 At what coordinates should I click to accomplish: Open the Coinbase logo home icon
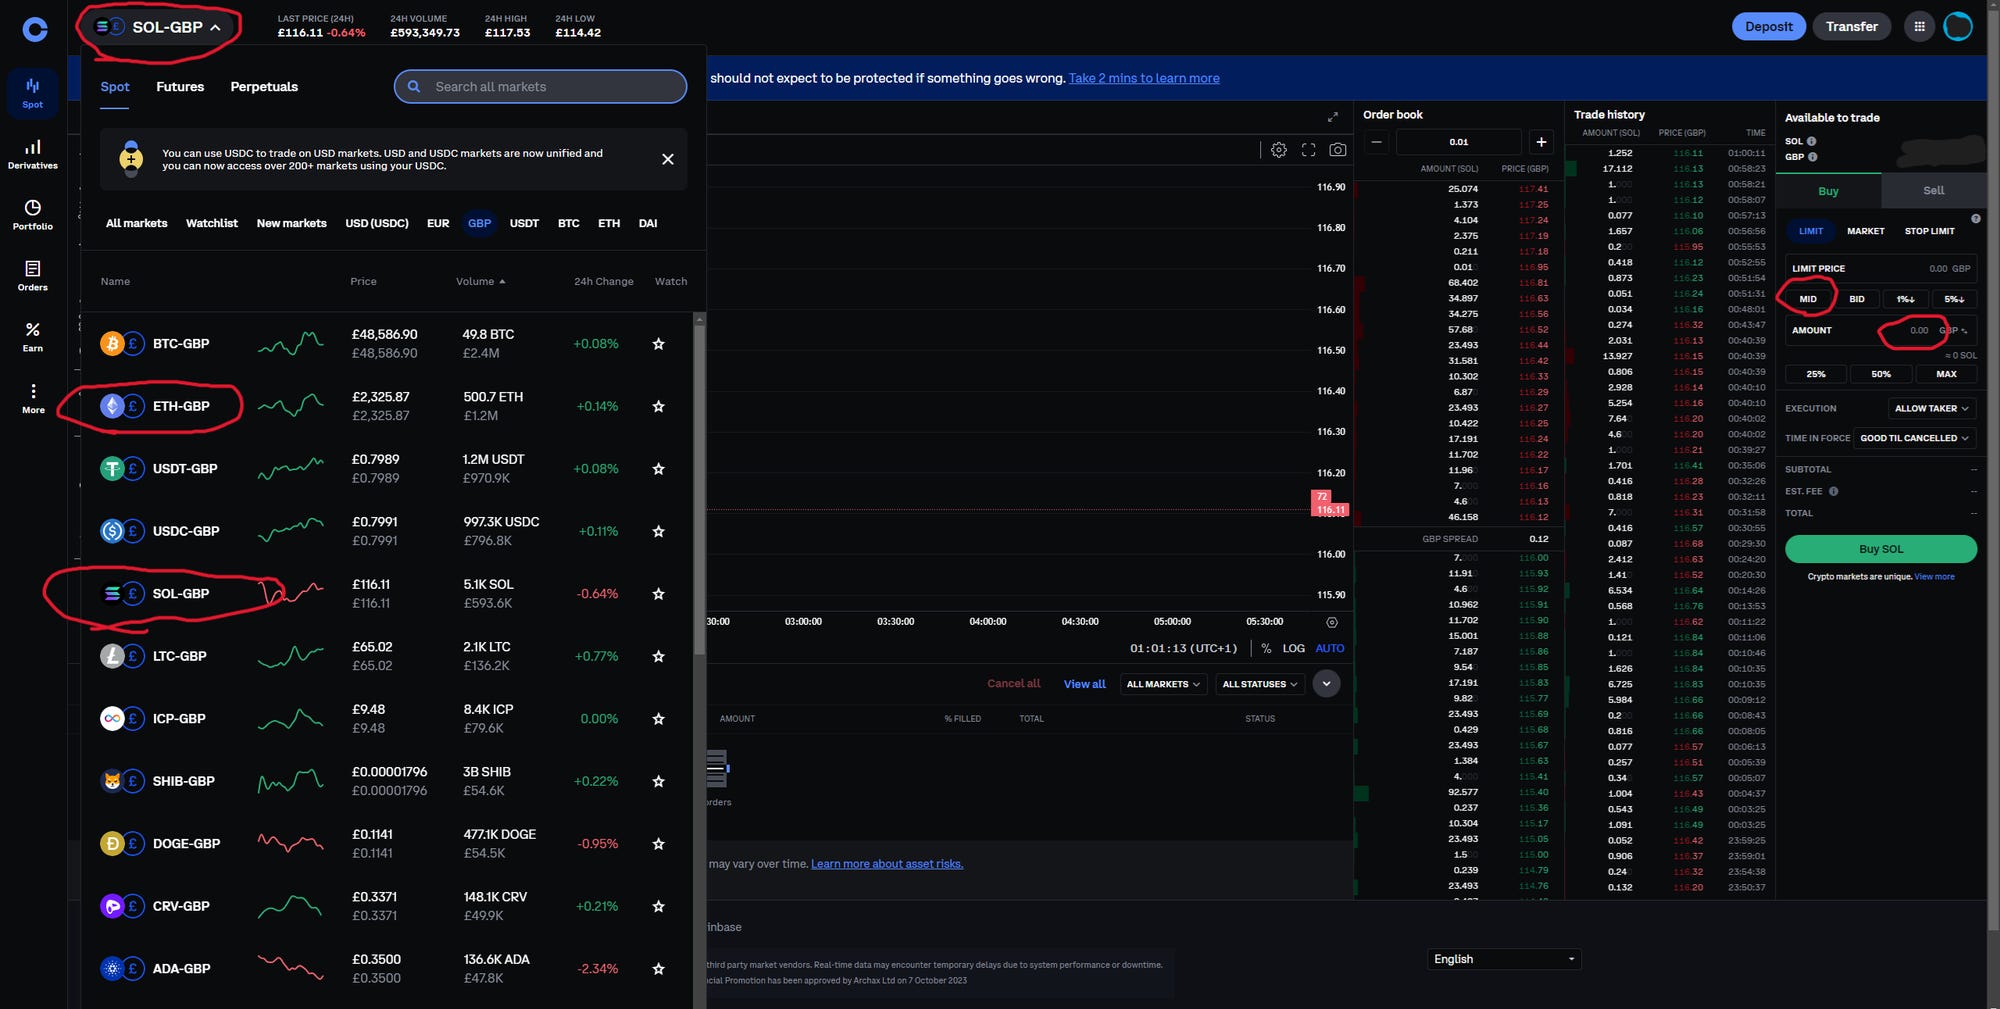point(35,29)
